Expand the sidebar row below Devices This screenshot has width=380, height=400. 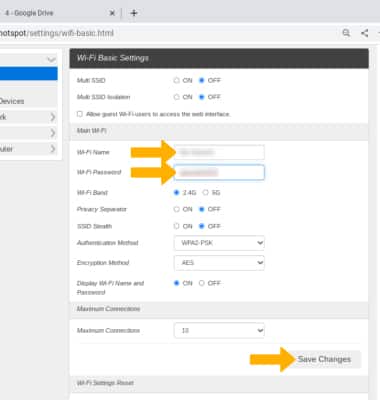pos(29,117)
